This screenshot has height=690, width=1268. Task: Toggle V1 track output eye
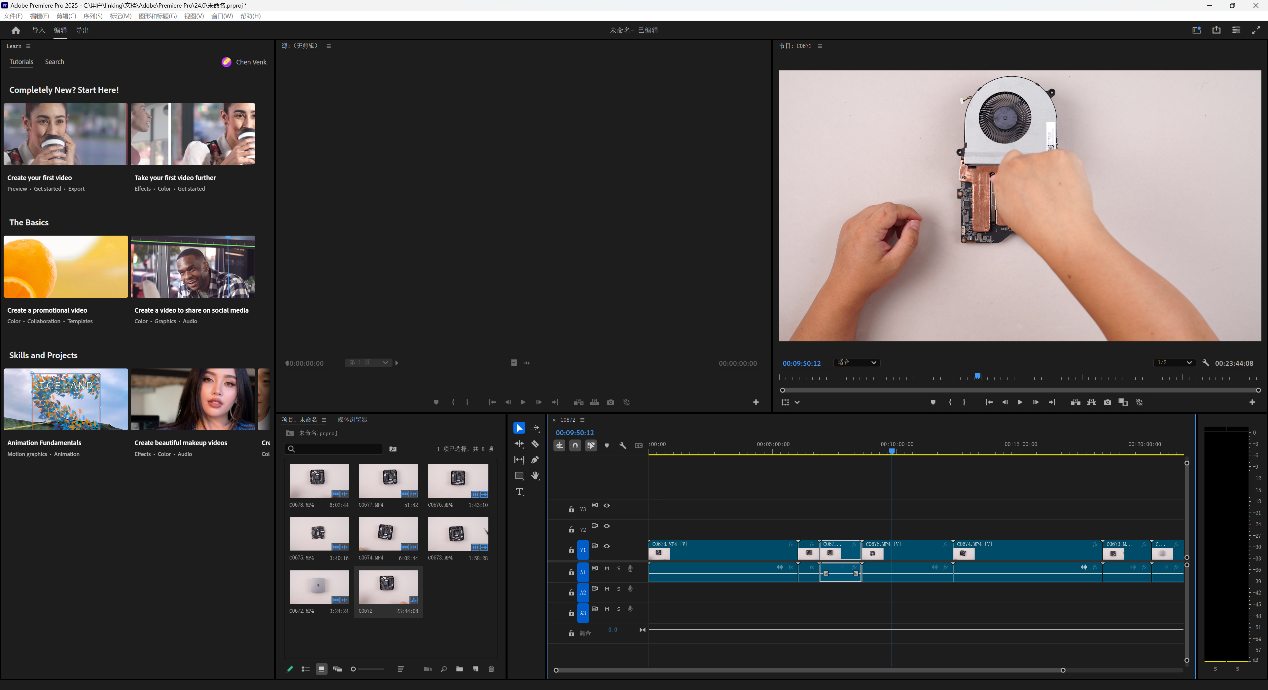606,546
